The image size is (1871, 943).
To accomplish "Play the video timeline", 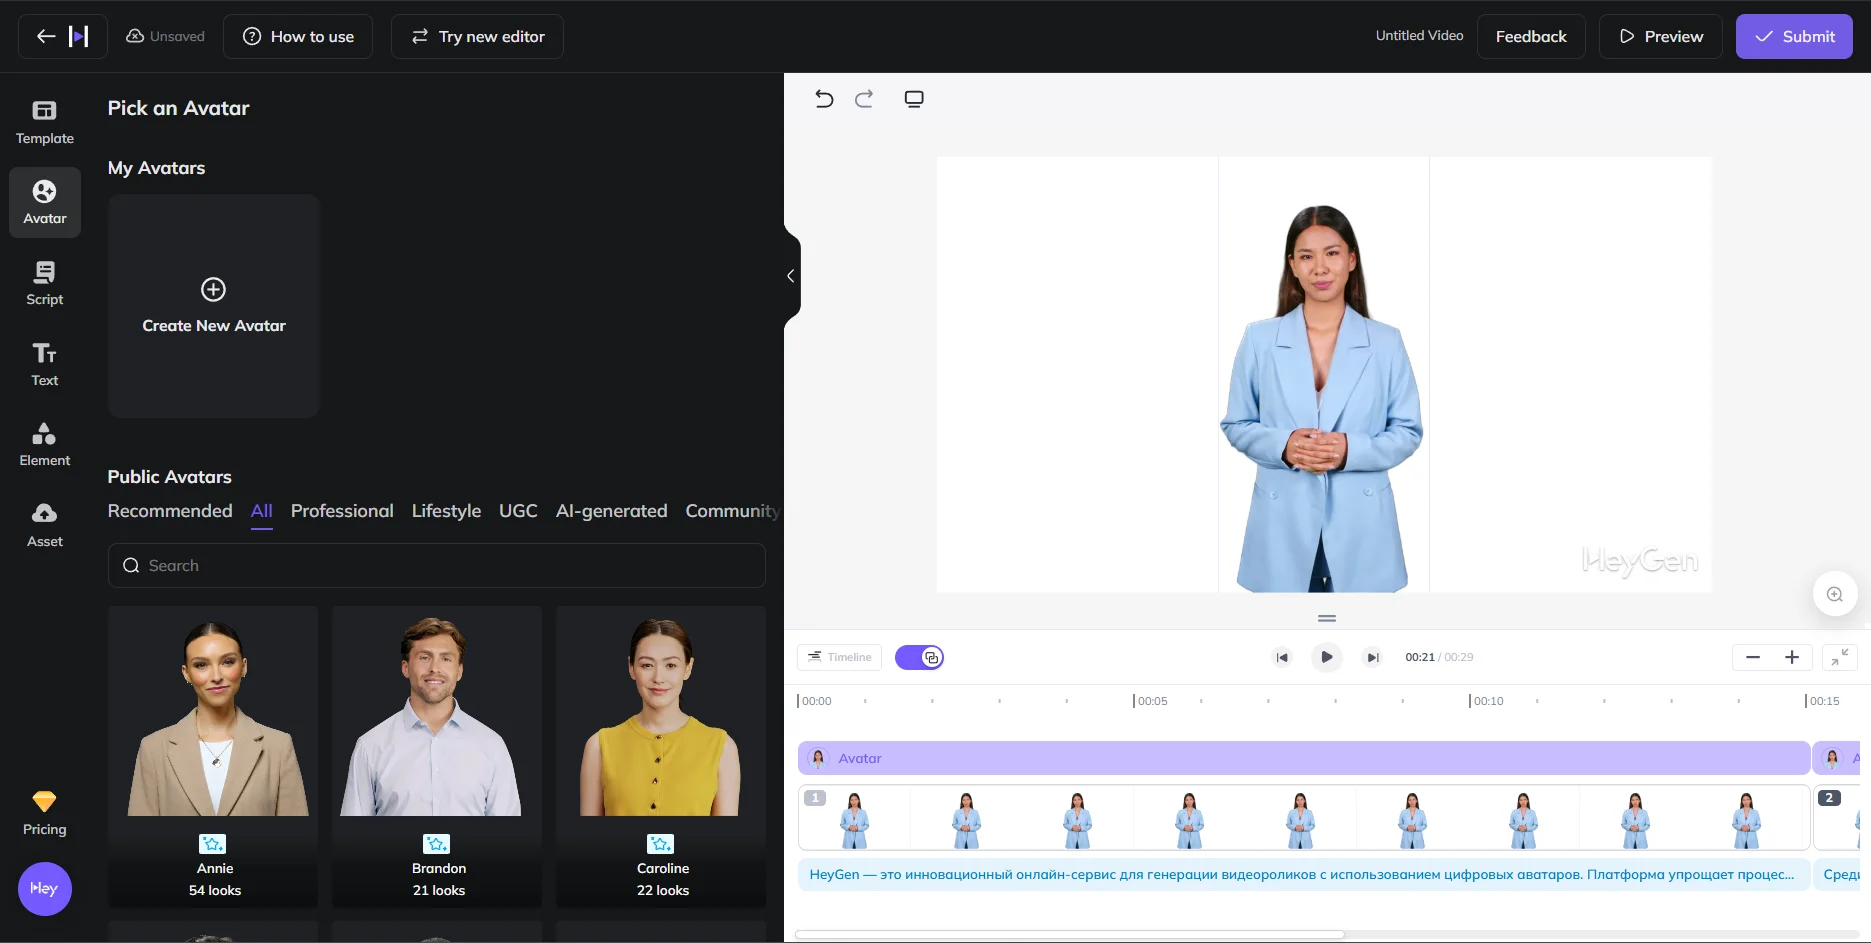I will (x=1327, y=657).
